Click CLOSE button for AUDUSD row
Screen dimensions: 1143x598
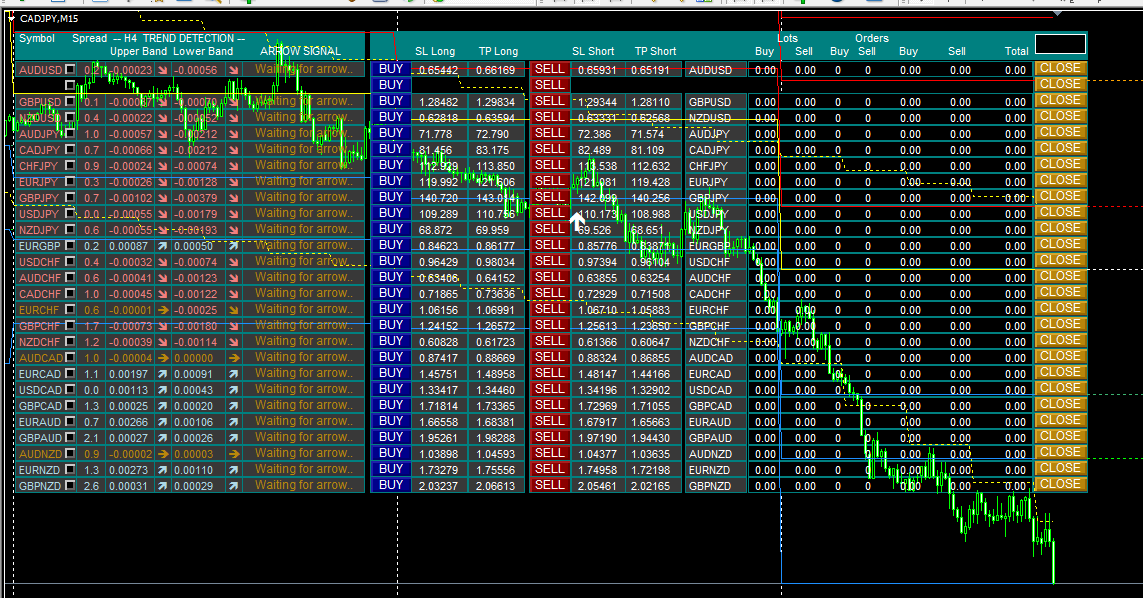(1061, 68)
